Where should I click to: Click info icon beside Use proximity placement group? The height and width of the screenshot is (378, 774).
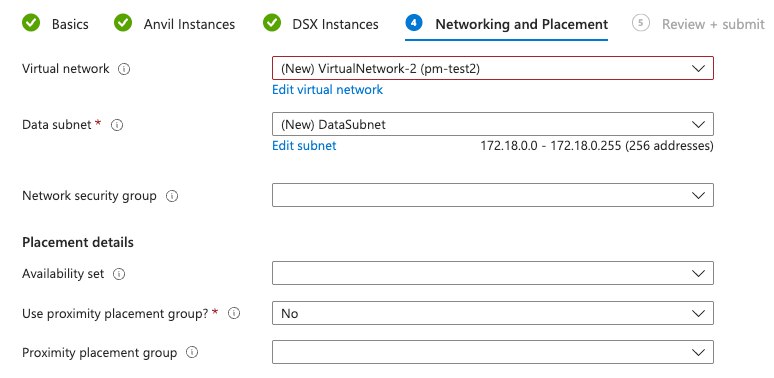tap(234, 313)
